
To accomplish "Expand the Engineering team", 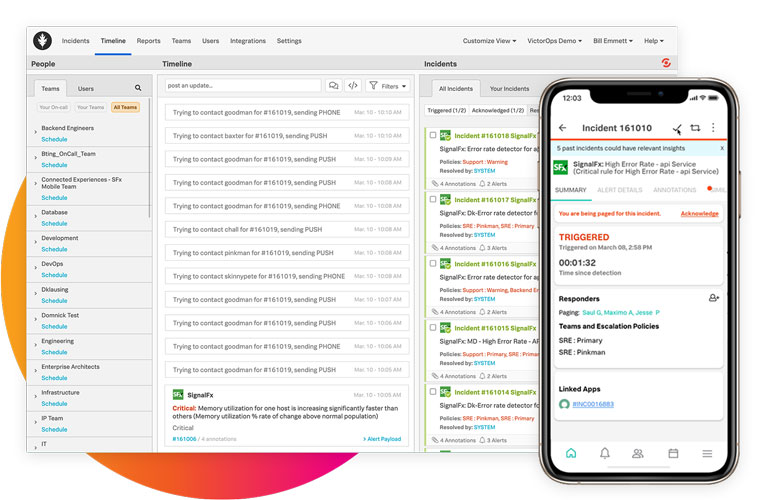I will point(35,344).
